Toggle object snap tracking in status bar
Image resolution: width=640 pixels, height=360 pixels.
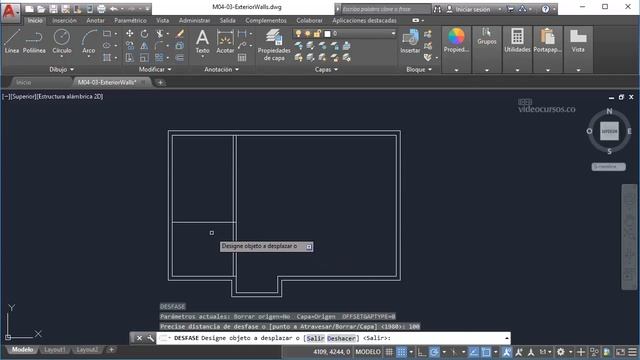(474, 352)
